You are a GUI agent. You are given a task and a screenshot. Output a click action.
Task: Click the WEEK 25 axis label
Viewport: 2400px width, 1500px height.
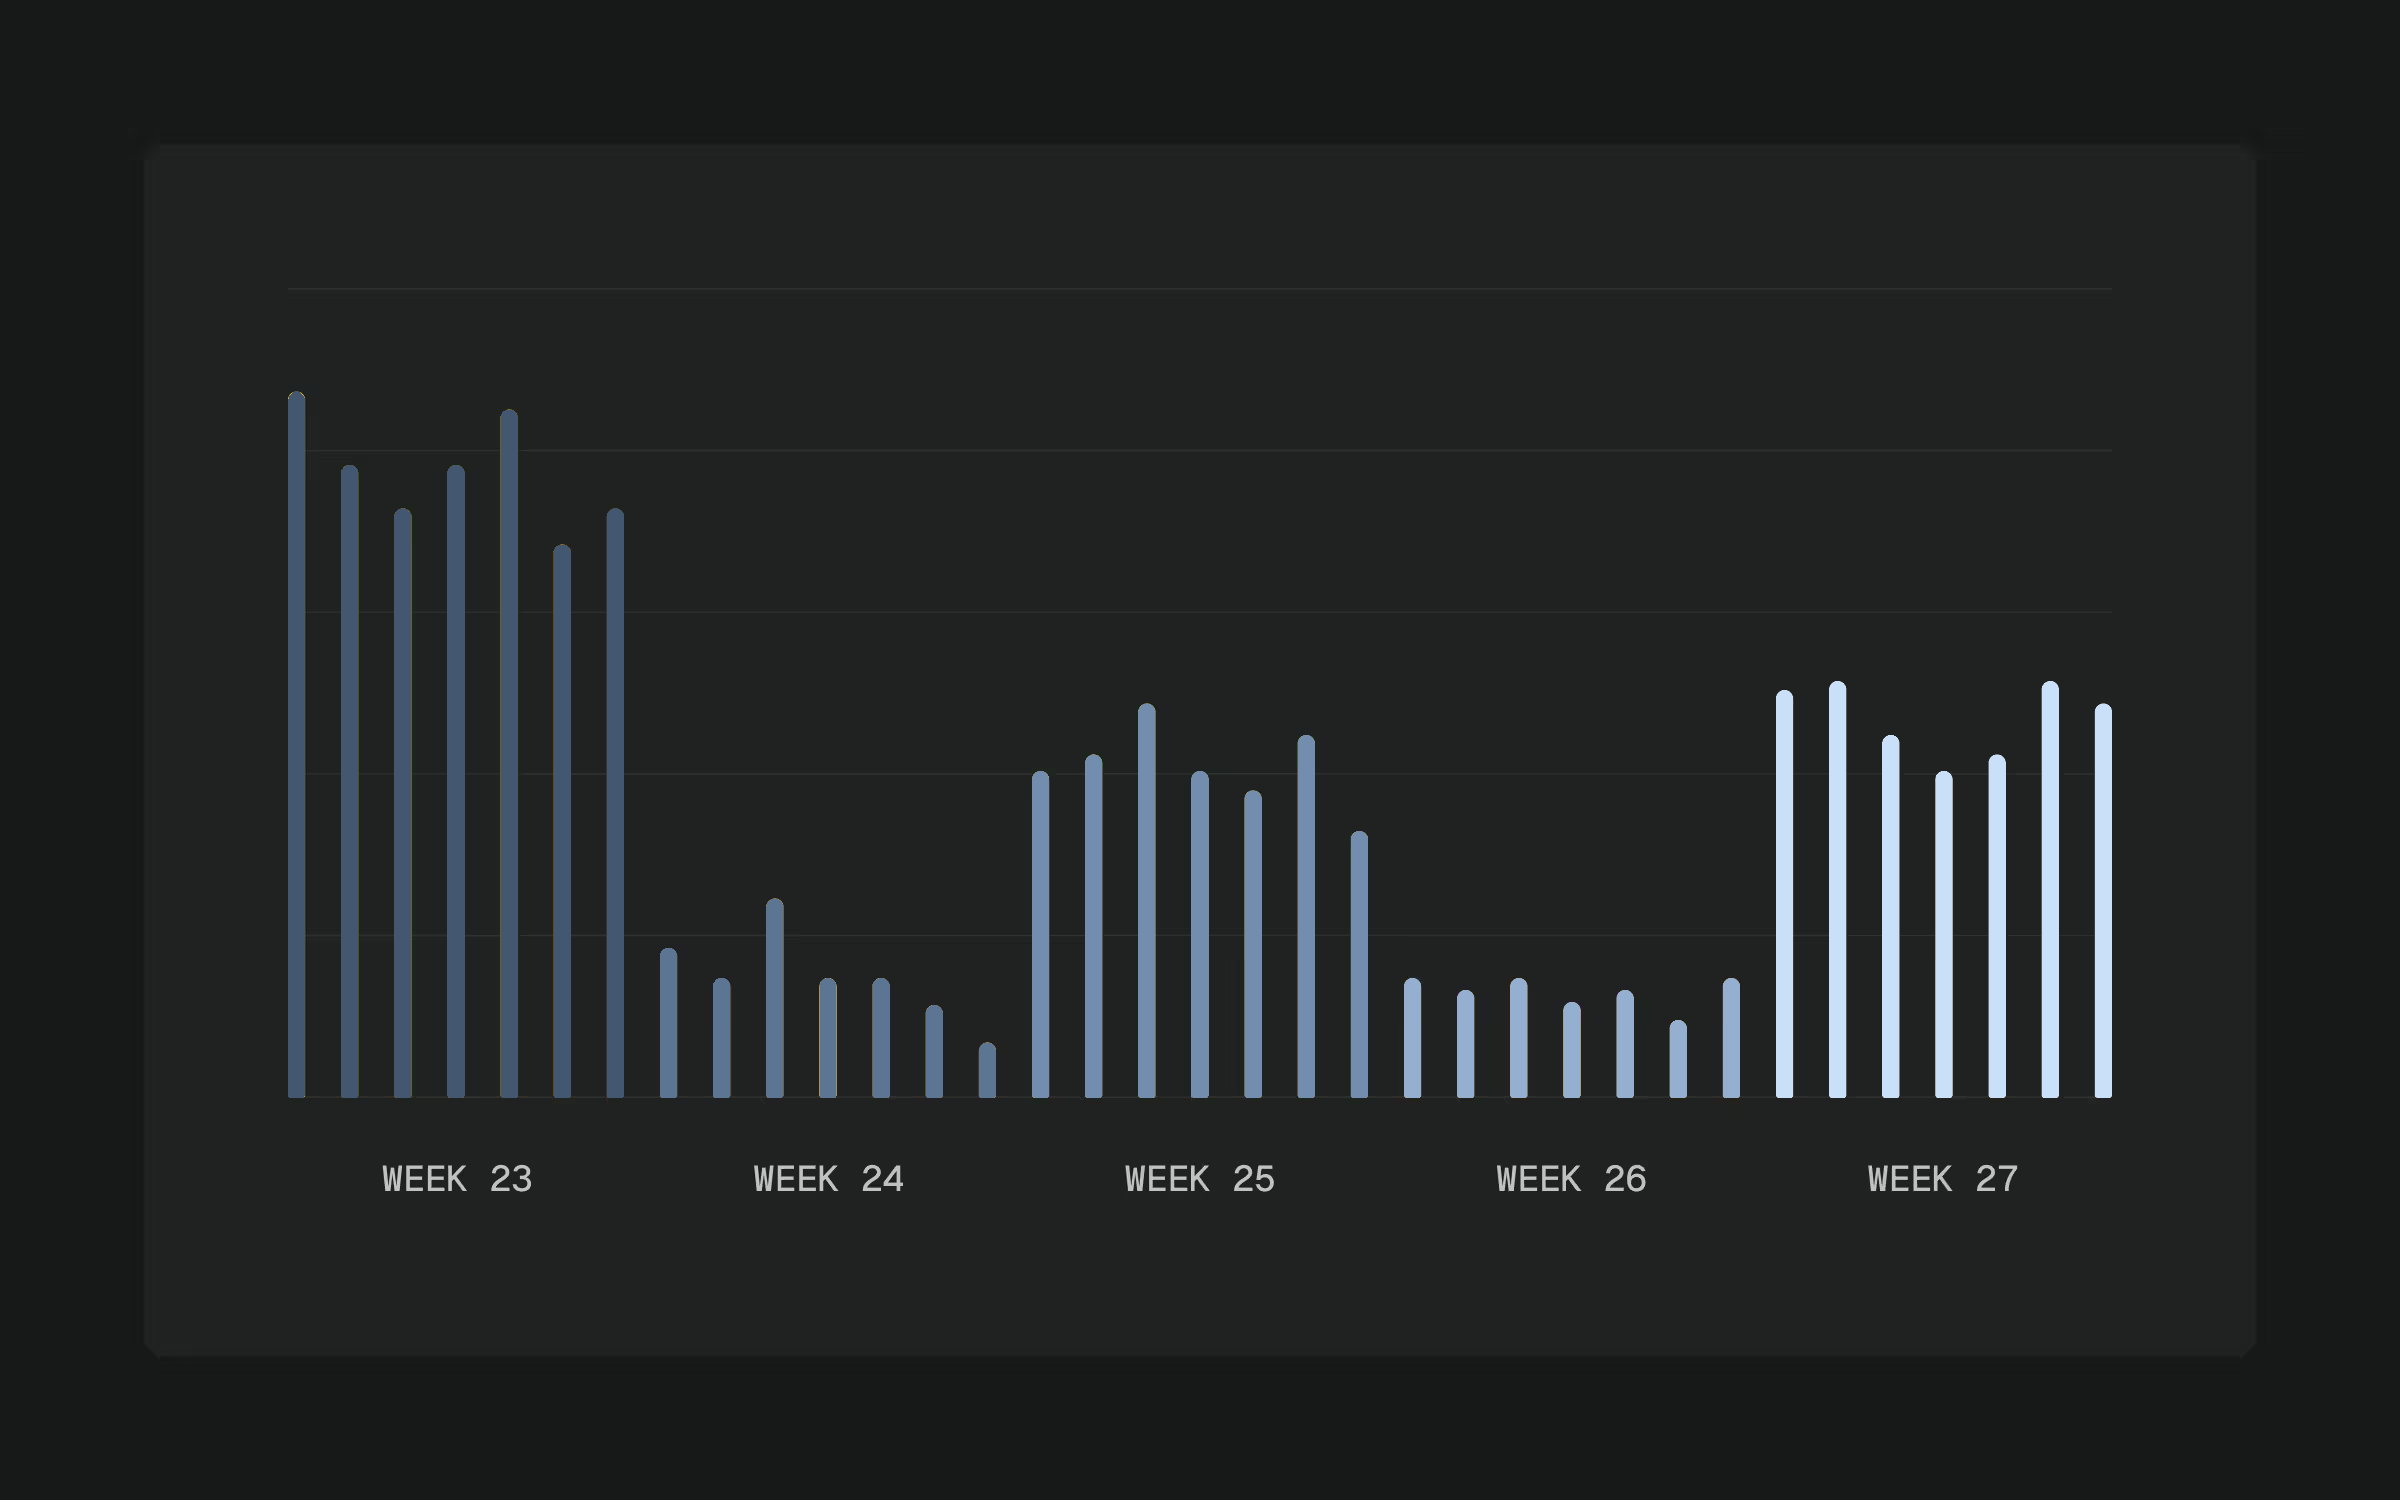1199,1180
